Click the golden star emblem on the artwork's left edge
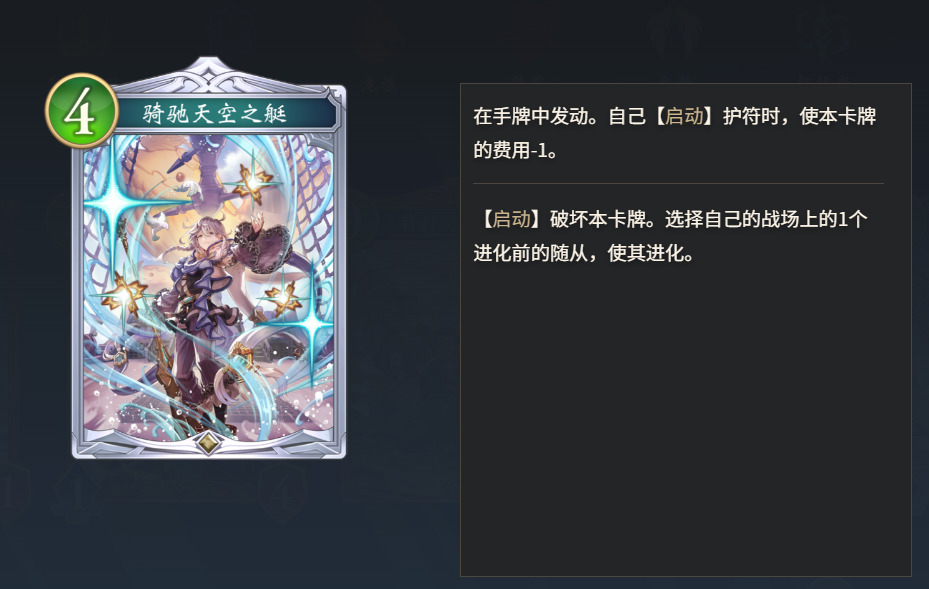This screenshot has height=589, width=929. [124, 294]
